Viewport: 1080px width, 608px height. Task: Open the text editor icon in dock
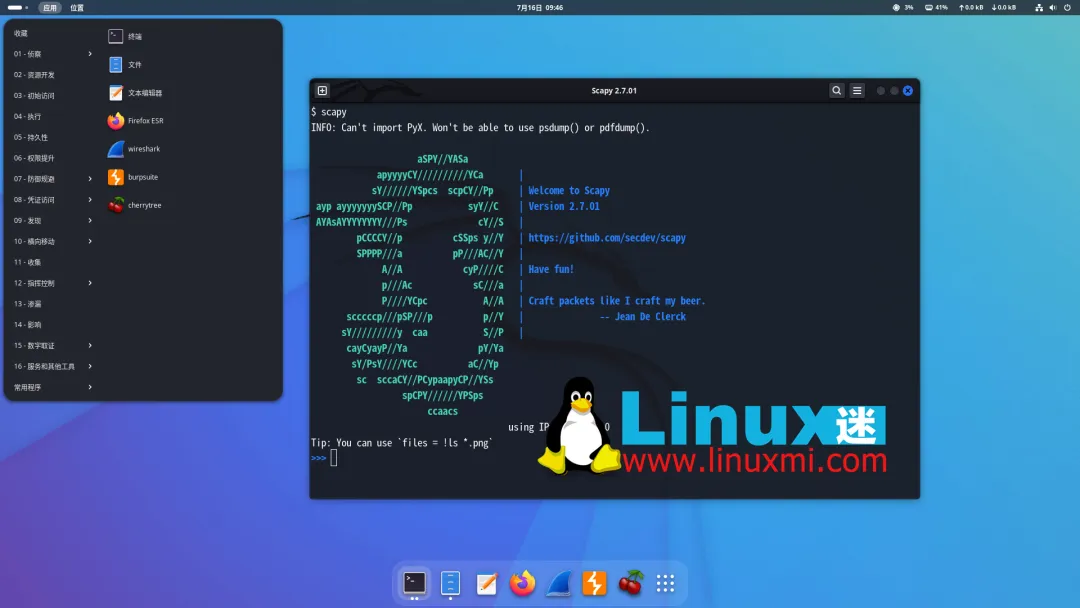[486, 583]
